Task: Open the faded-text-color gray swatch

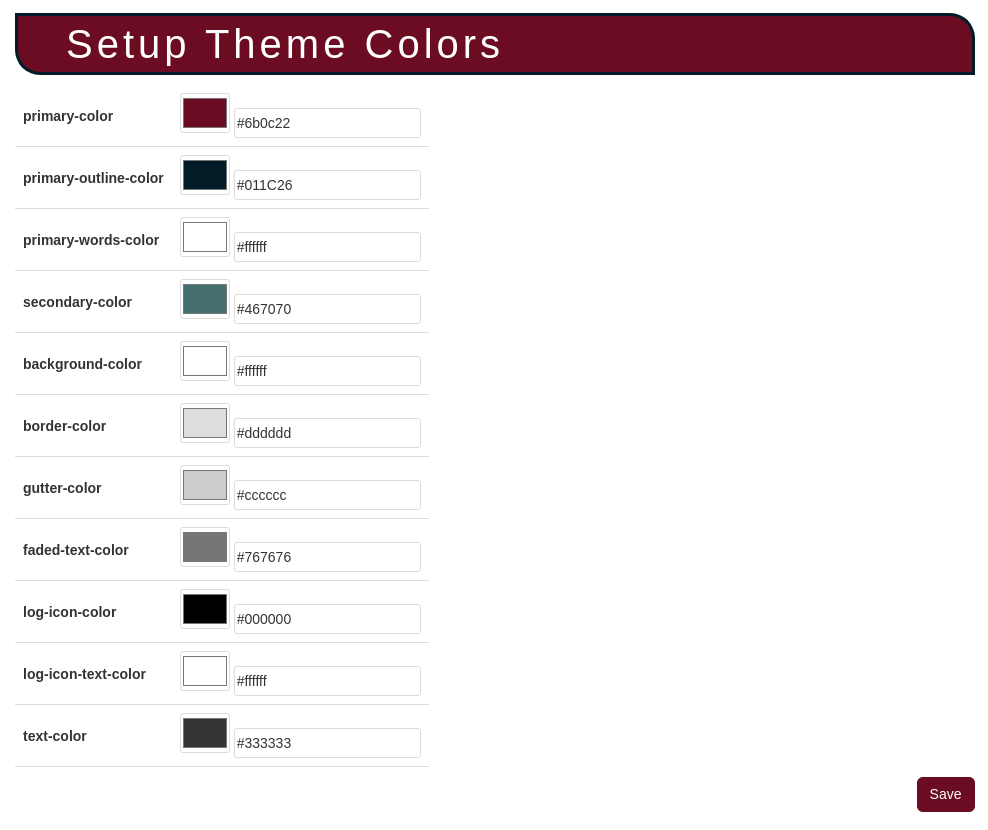Action: [x=205, y=547]
